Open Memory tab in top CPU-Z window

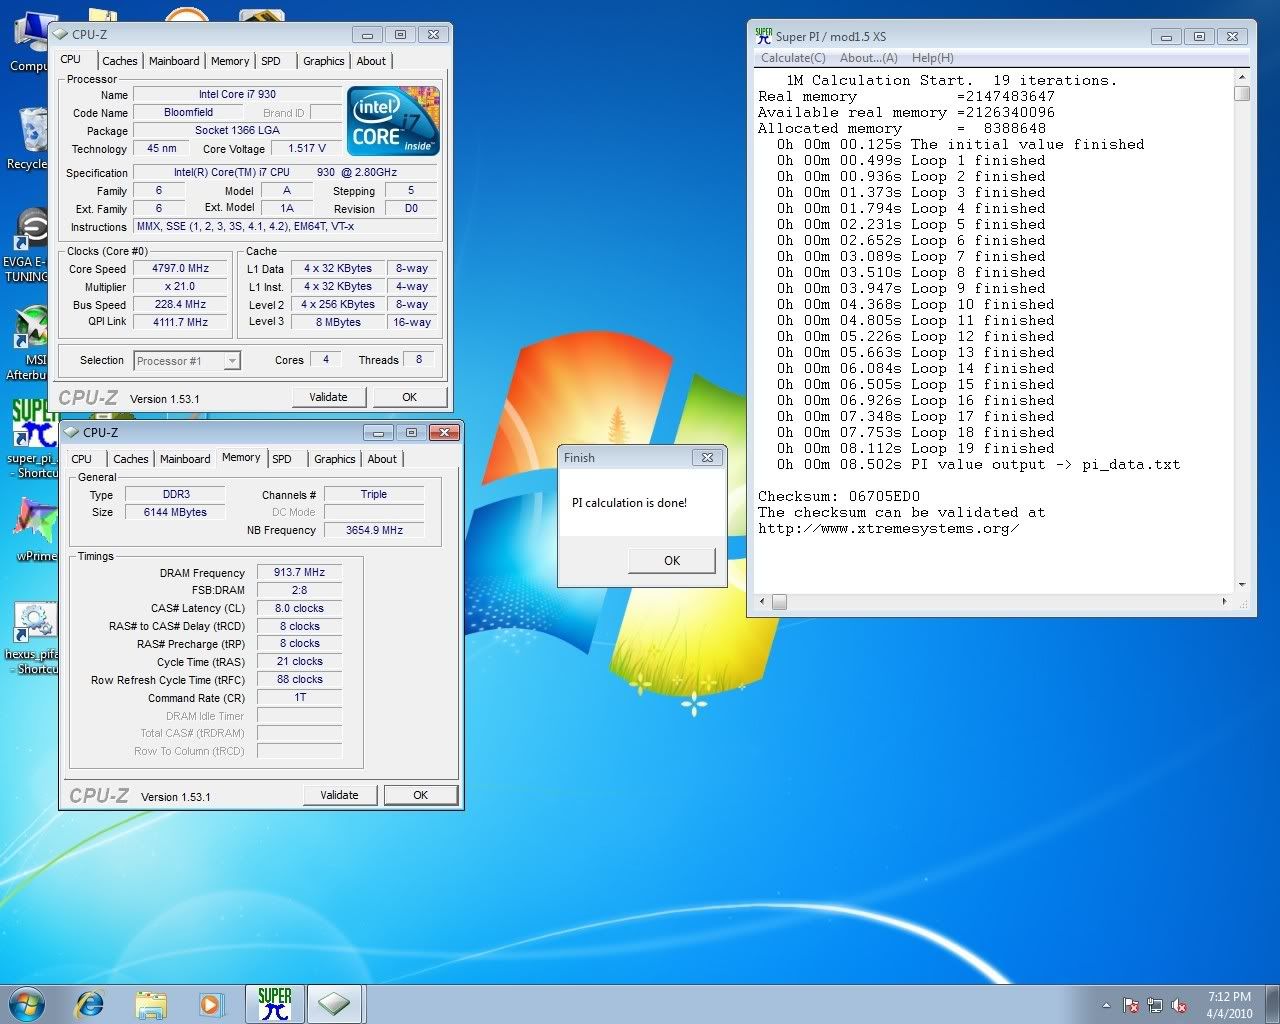pyautogui.click(x=230, y=61)
